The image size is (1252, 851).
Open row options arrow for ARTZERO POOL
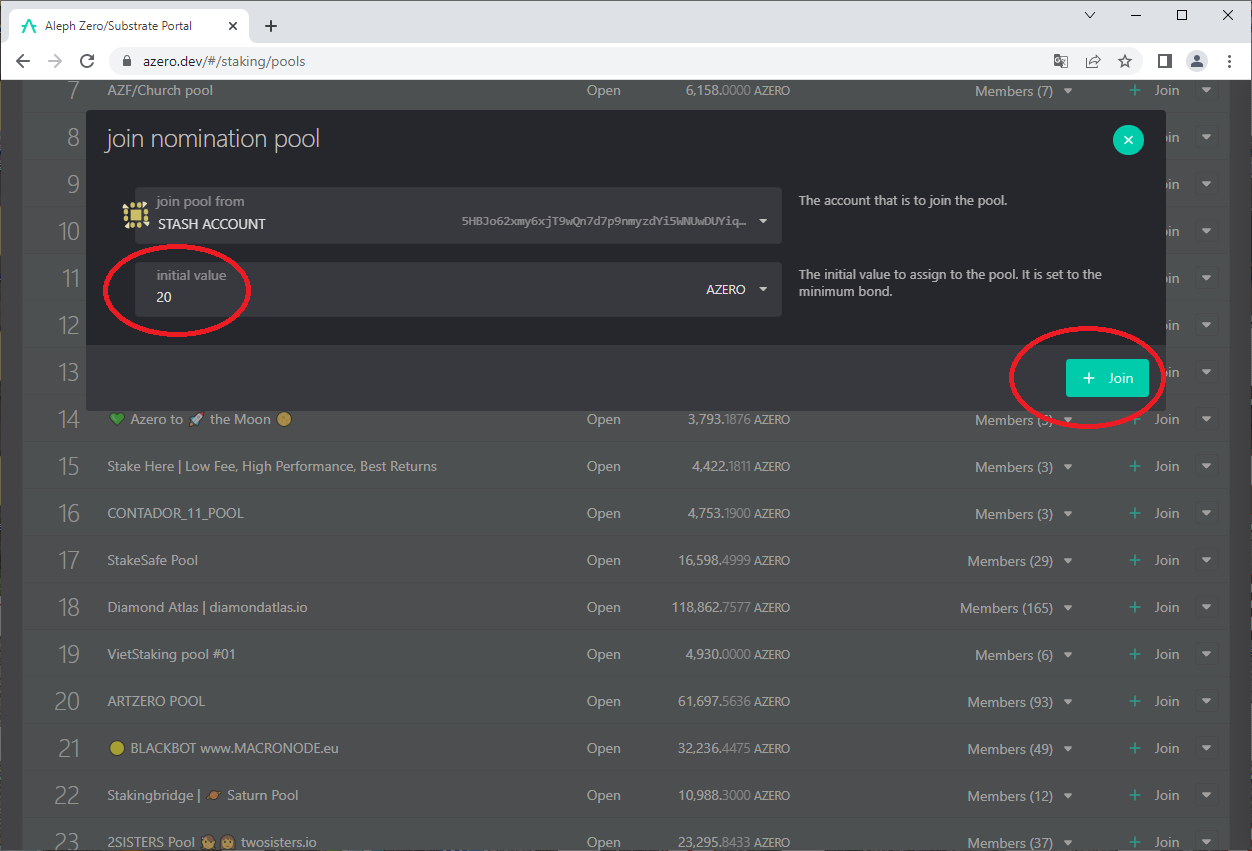pos(1207,701)
